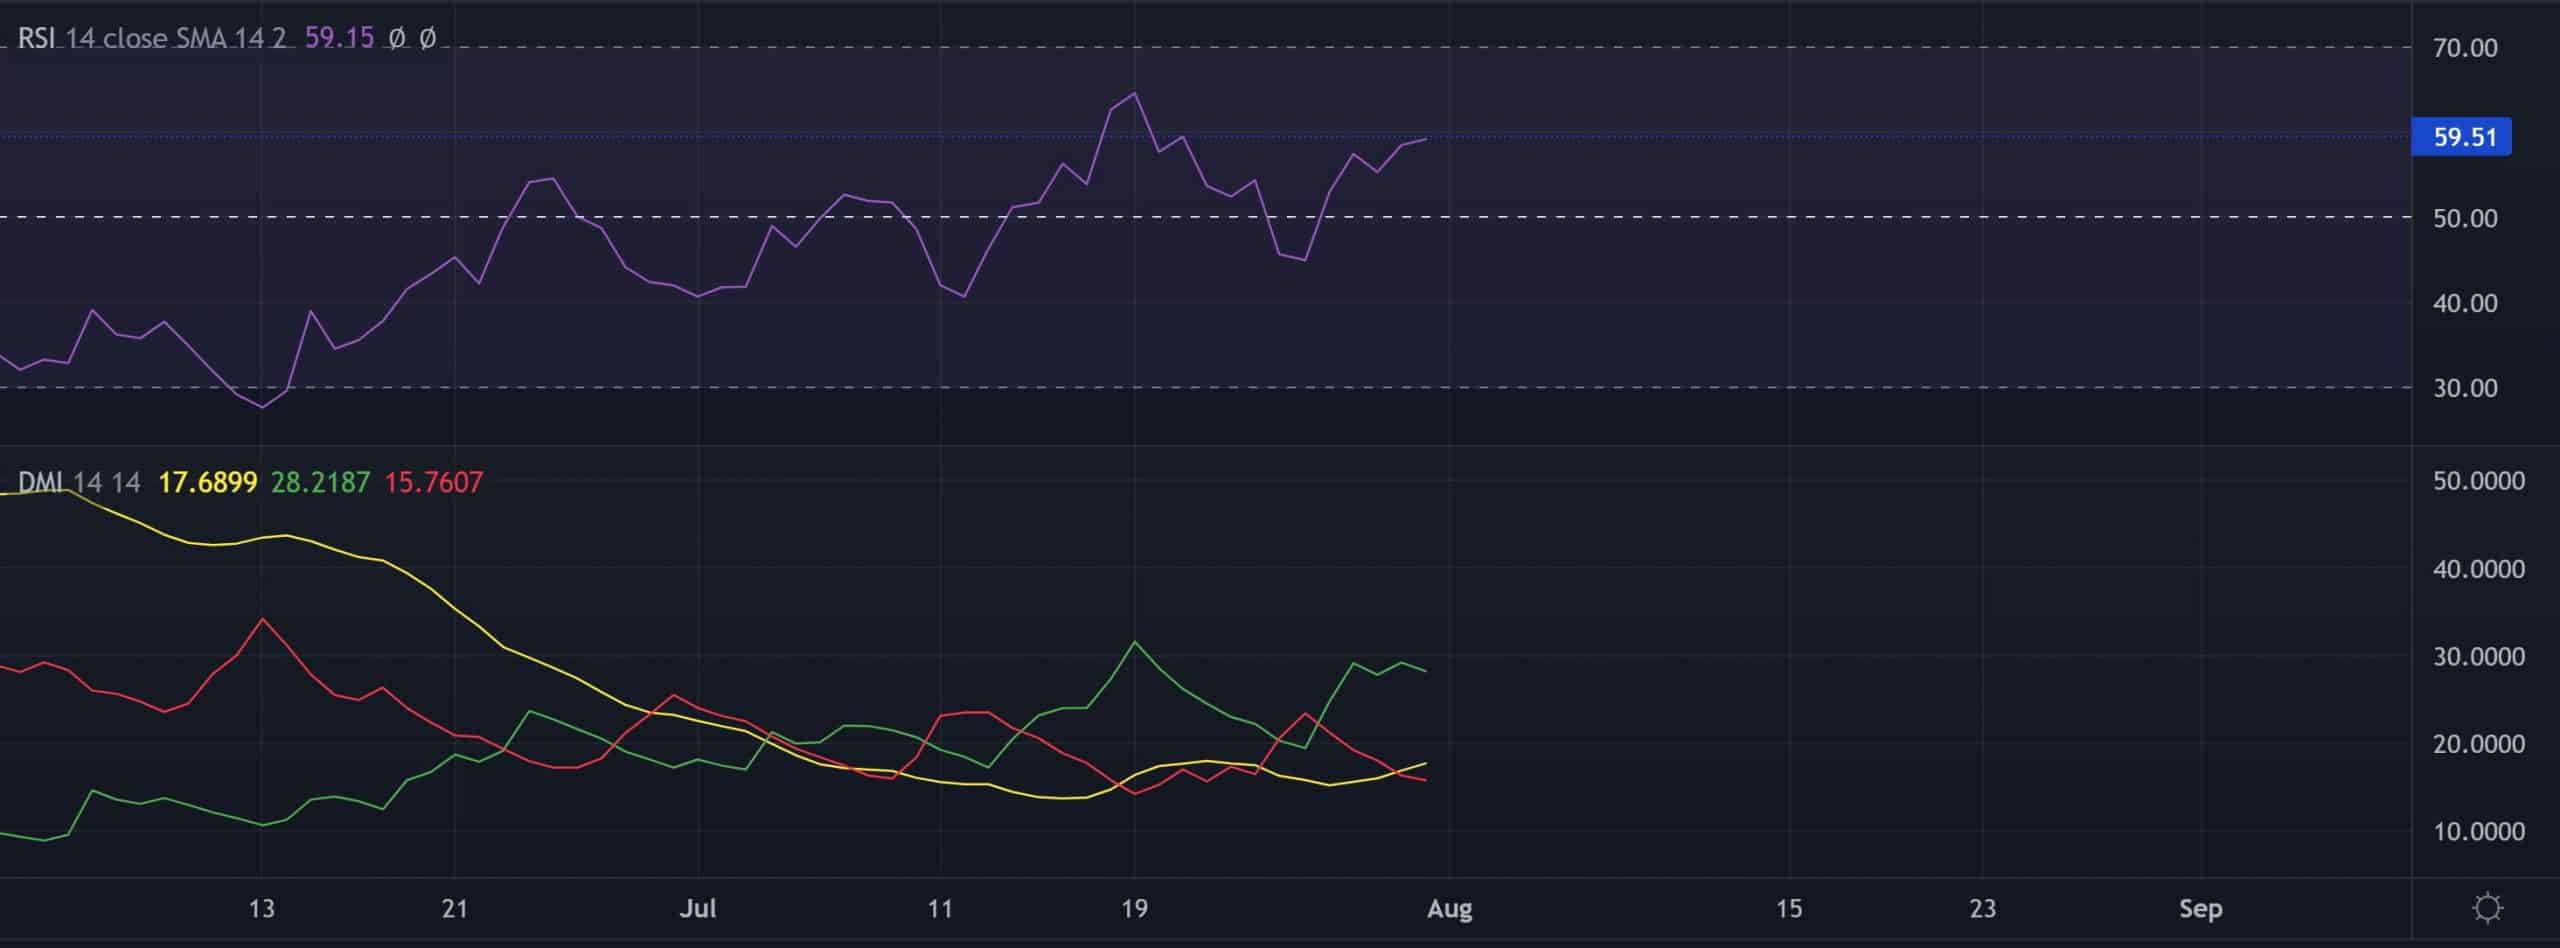Select the RSI indicator title

click(x=36, y=38)
